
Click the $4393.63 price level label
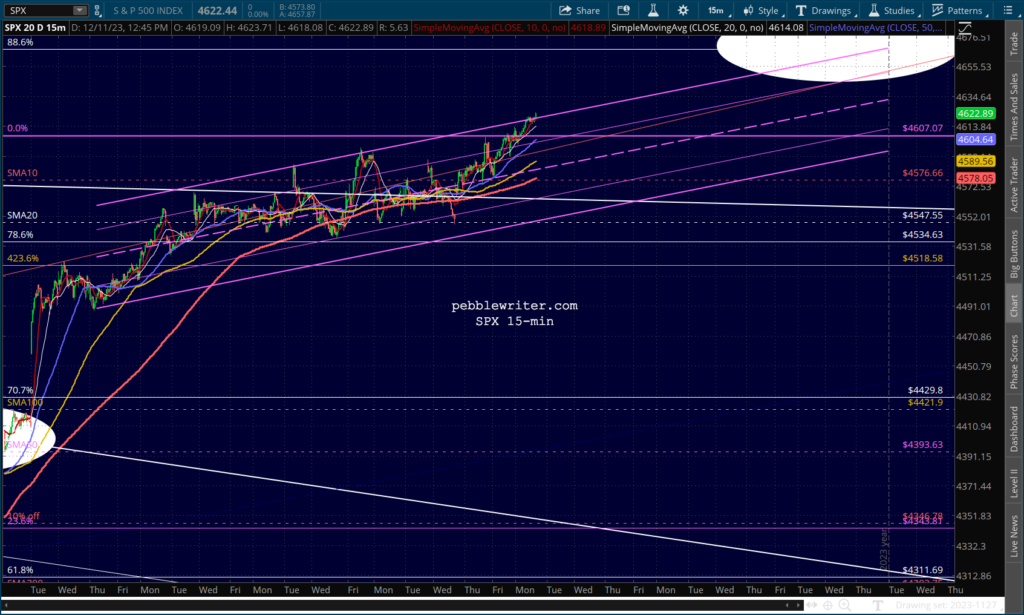[x=922, y=445]
